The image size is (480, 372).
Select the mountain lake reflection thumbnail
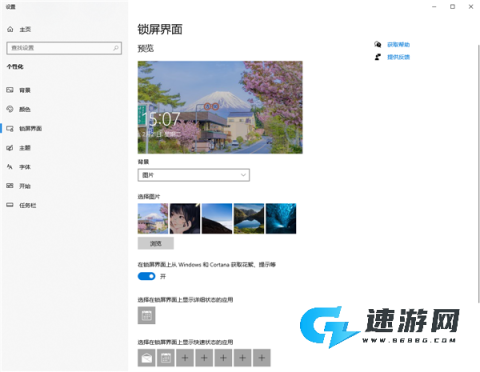(x=249, y=219)
